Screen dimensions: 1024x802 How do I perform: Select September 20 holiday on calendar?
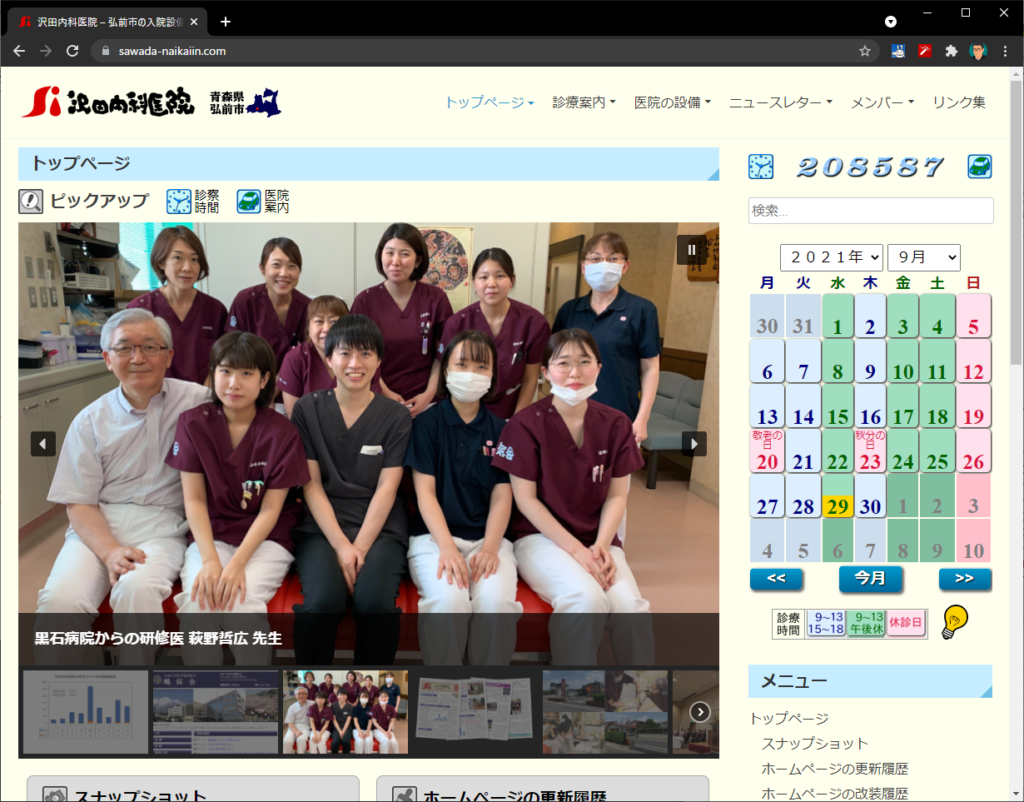click(767, 451)
